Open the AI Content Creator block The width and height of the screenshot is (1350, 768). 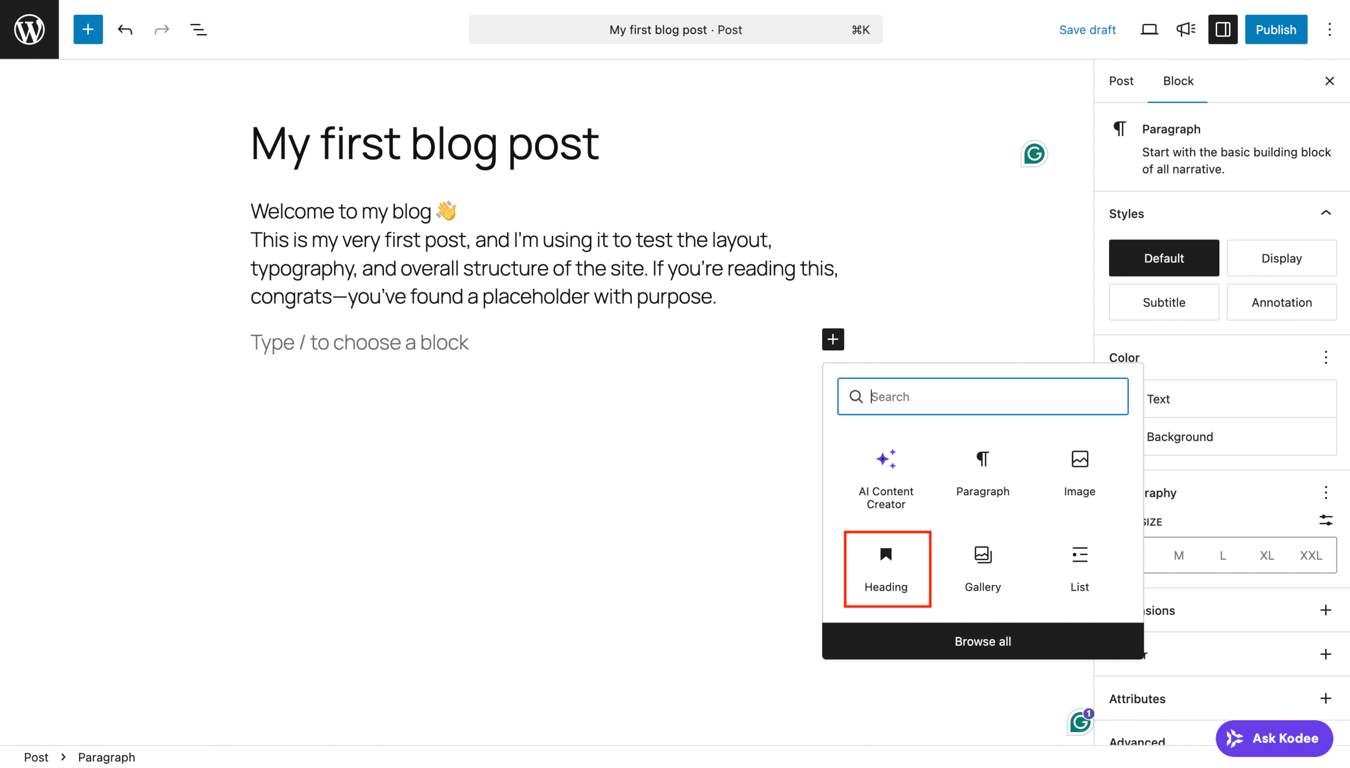886,478
